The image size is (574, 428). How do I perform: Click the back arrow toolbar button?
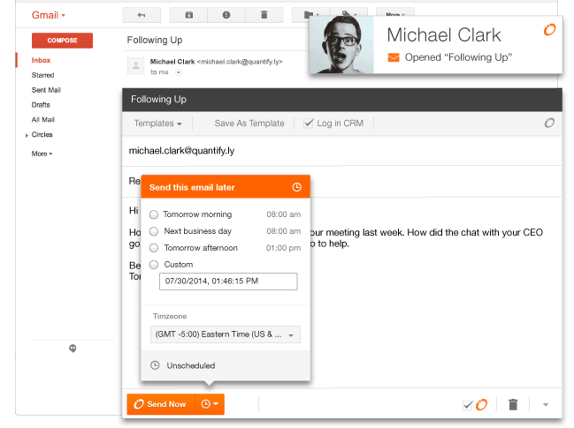pos(141,15)
